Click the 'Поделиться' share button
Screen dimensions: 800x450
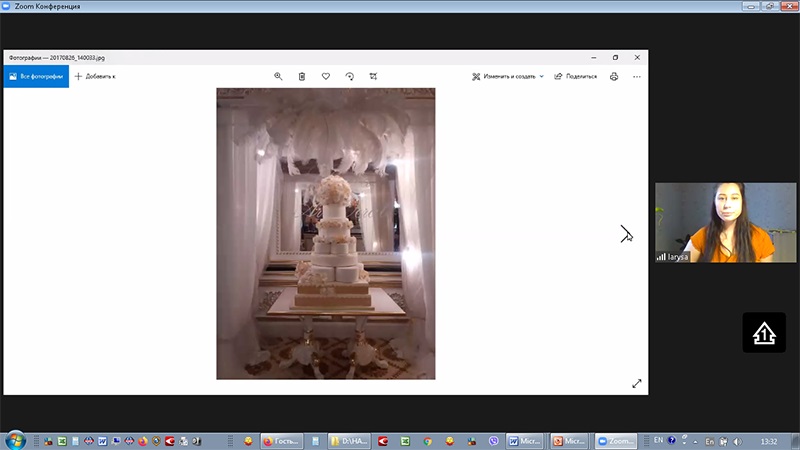click(x=575, y=76)
